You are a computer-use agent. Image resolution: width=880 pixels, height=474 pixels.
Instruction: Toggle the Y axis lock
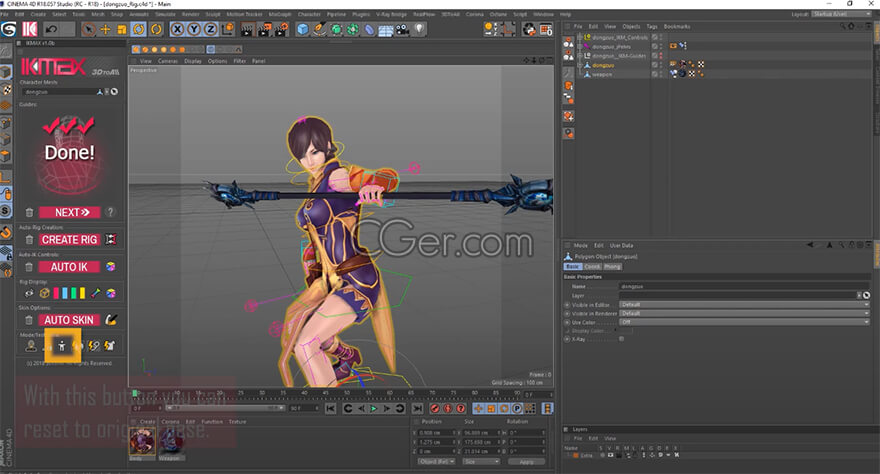194,29
